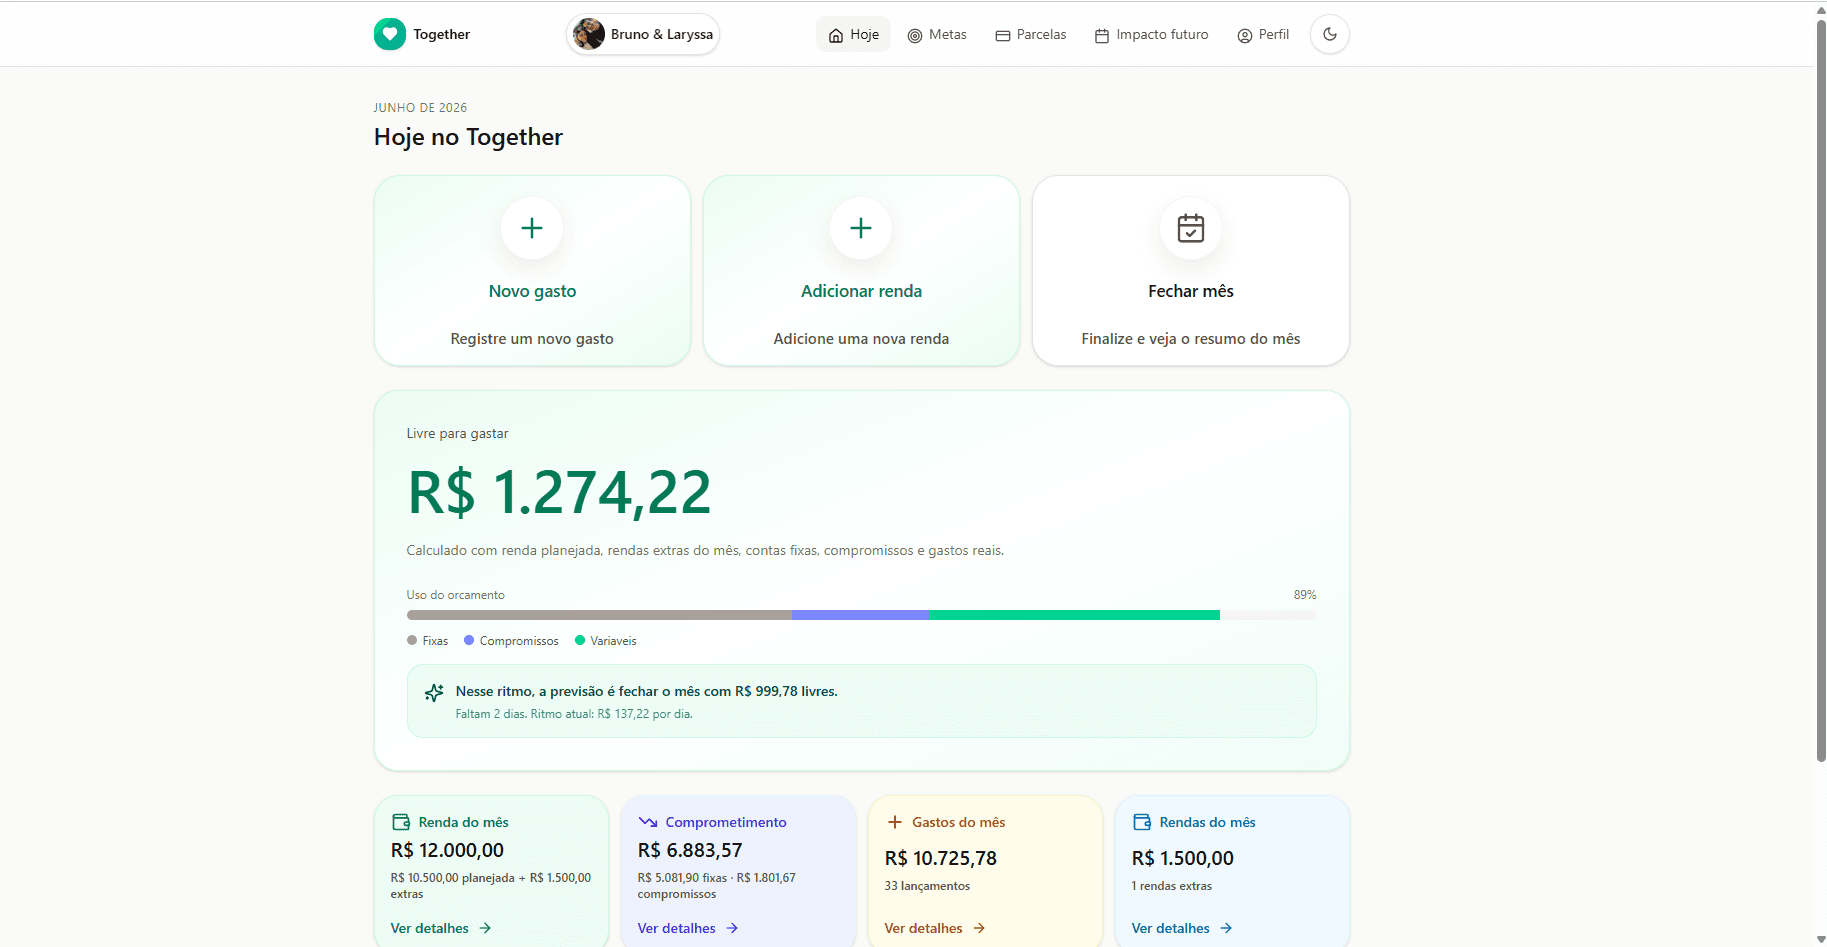Viewport: 1827px width, 947px height.
Task: Click the 89% budget usage value
Action: click(1305, 595)
